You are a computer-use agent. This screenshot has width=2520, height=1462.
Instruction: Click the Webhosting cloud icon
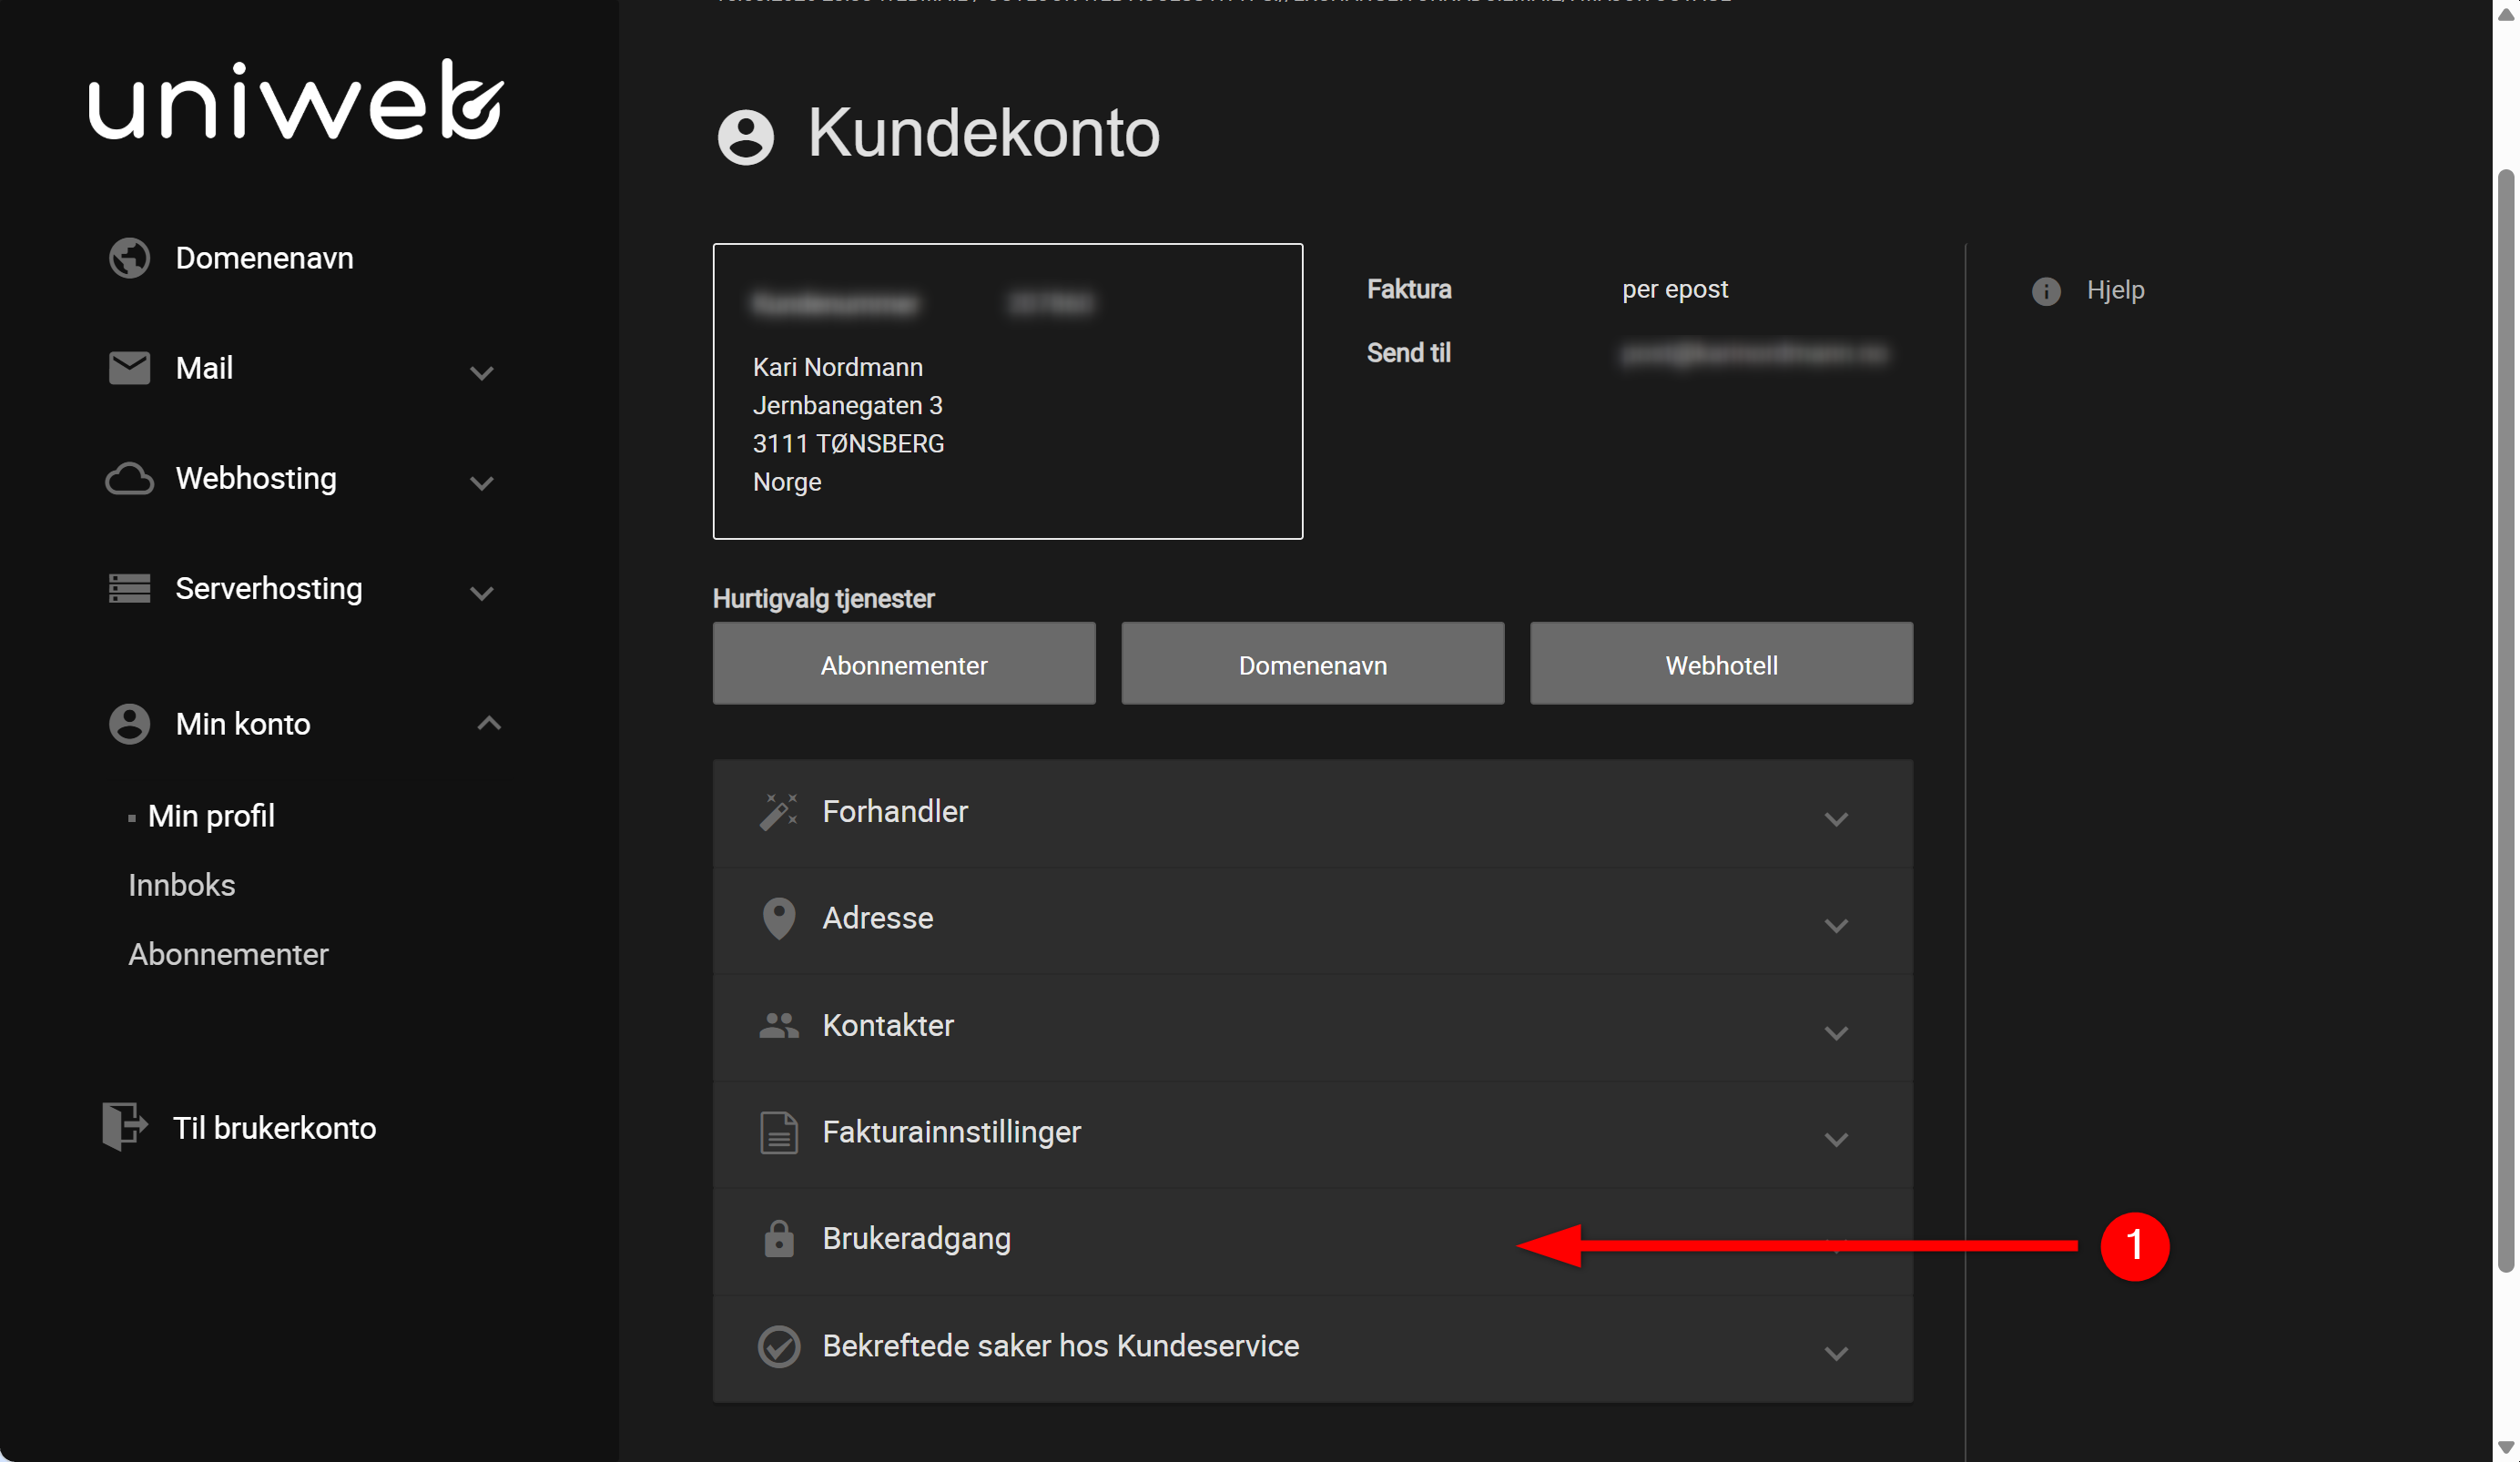(x=129, y=478)
